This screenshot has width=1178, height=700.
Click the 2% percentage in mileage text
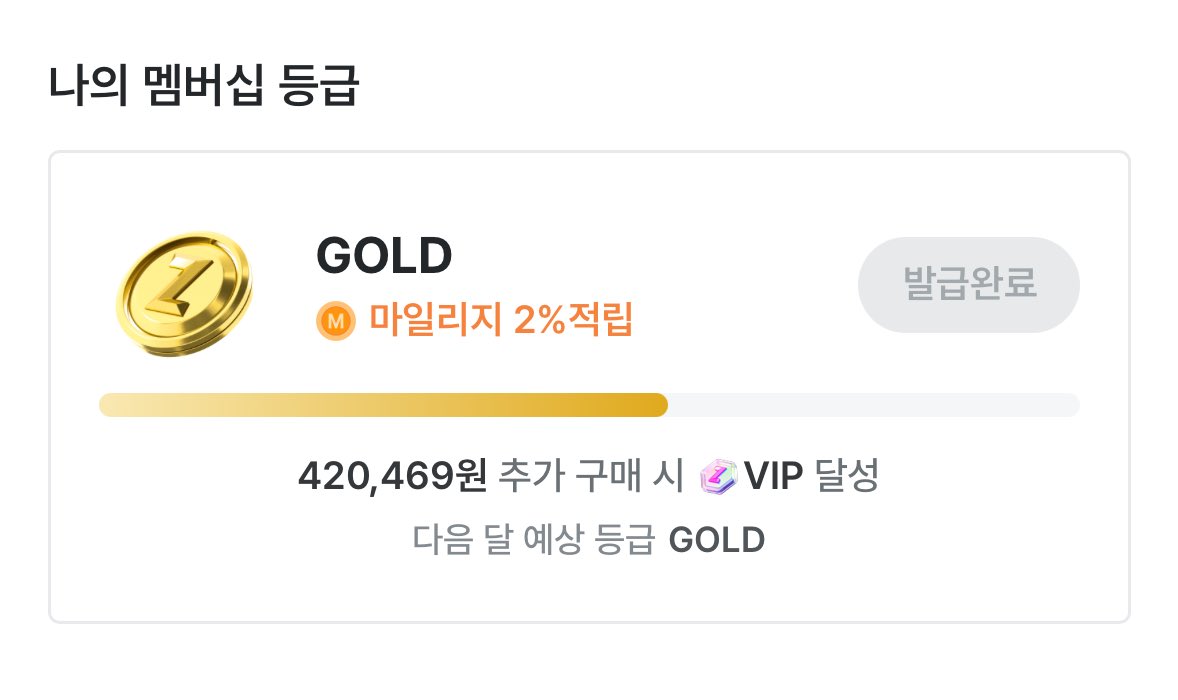(539, 319)
